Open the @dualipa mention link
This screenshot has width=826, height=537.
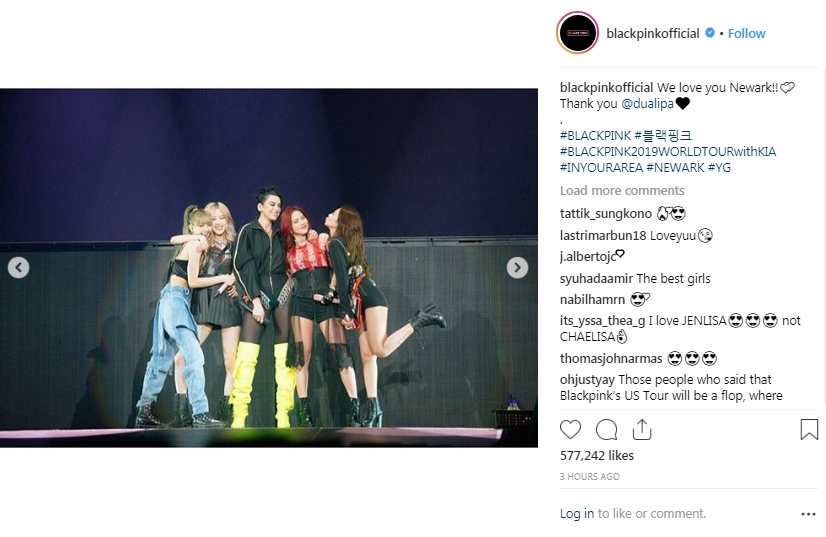click(647, 103)
